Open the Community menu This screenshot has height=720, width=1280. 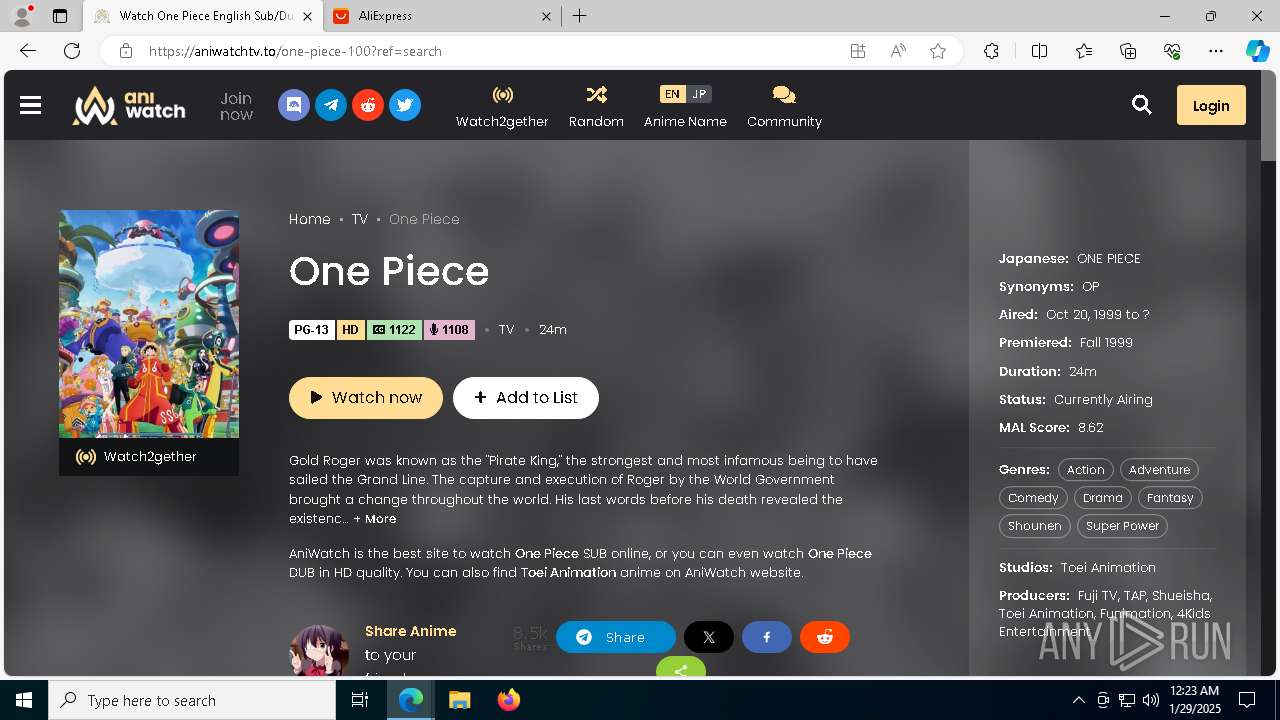784,106
